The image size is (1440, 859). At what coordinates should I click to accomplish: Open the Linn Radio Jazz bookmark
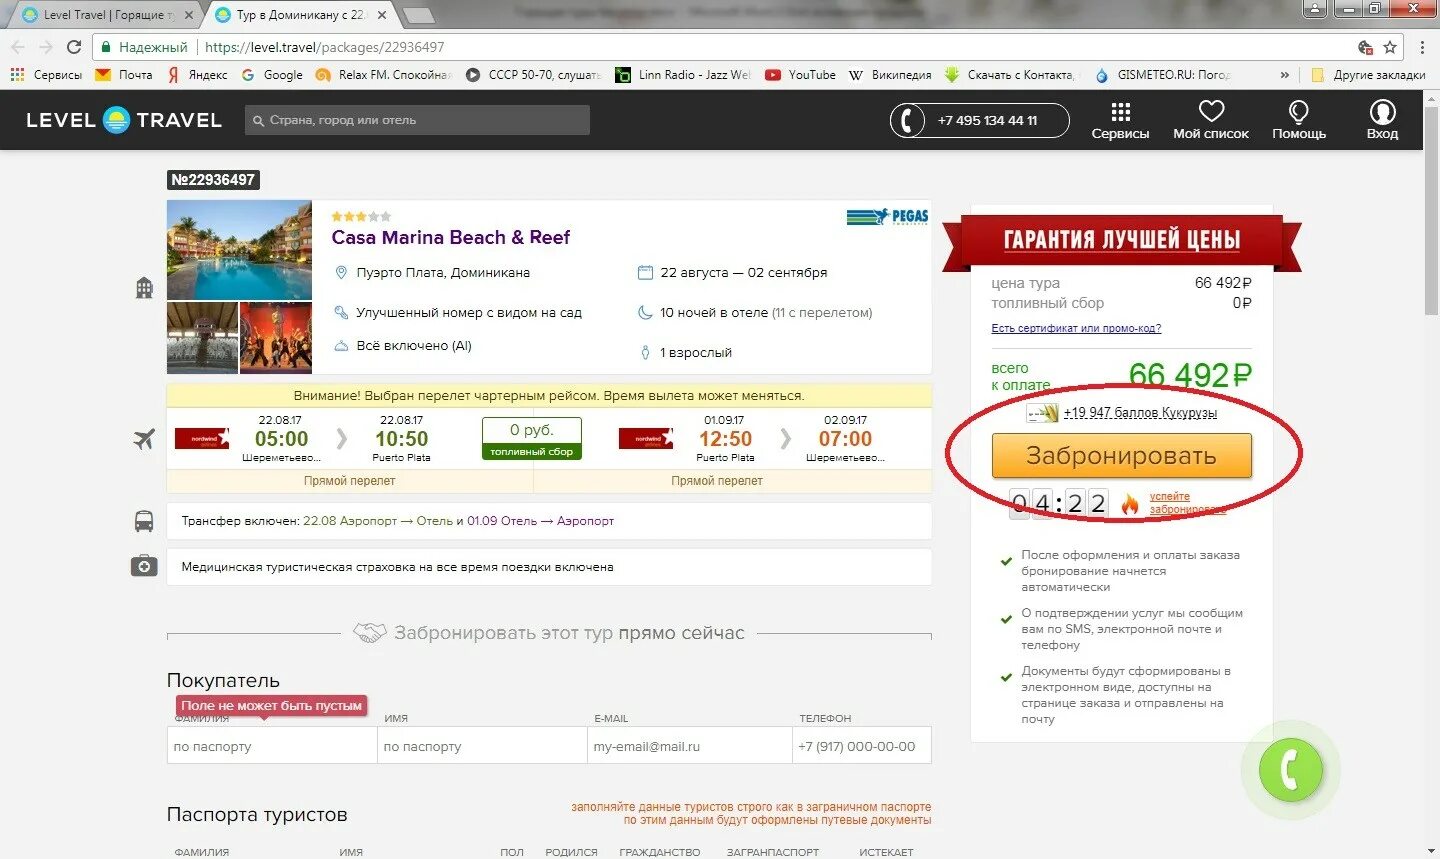(683, 75)
